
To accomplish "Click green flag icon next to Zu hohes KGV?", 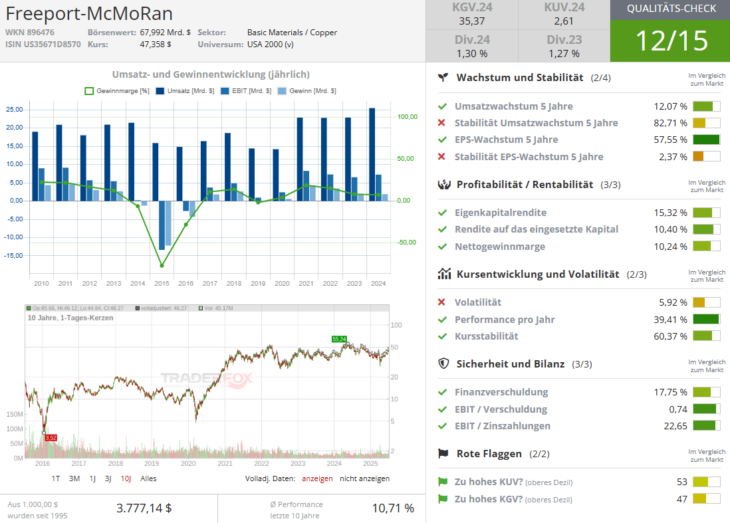I will click(442, 499).
